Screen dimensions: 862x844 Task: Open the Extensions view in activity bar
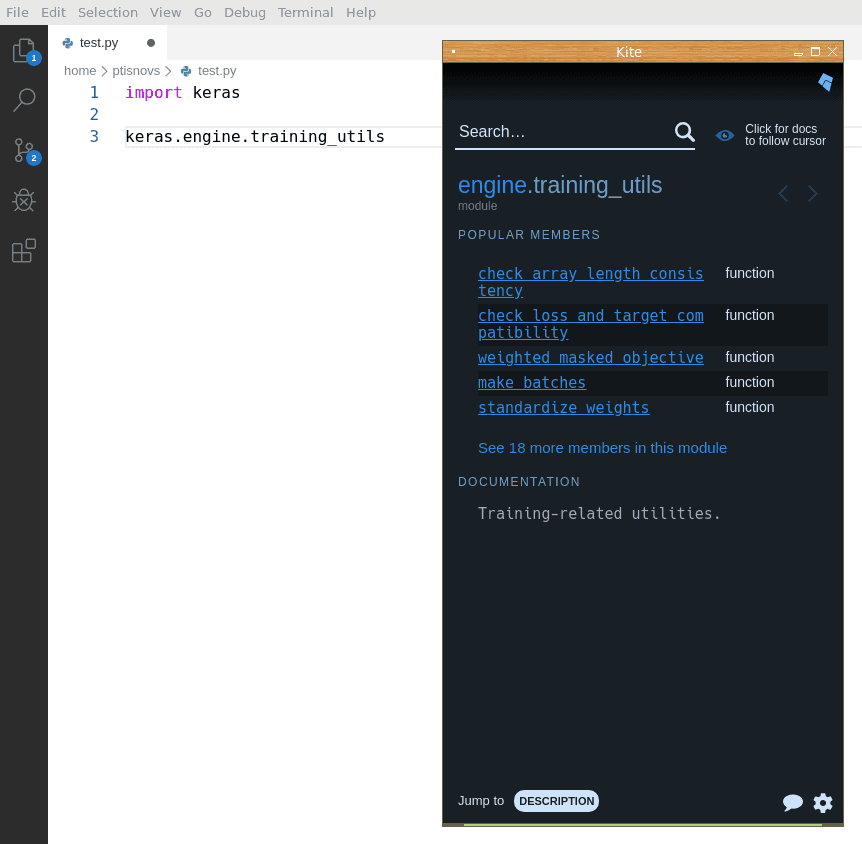coord(24,251)
